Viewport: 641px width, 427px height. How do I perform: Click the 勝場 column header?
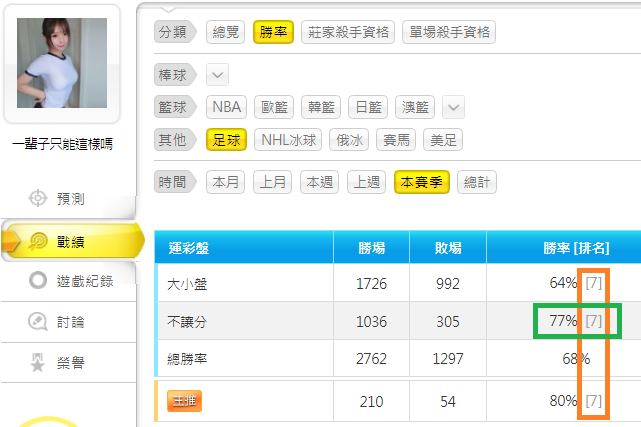click(372, 248)
